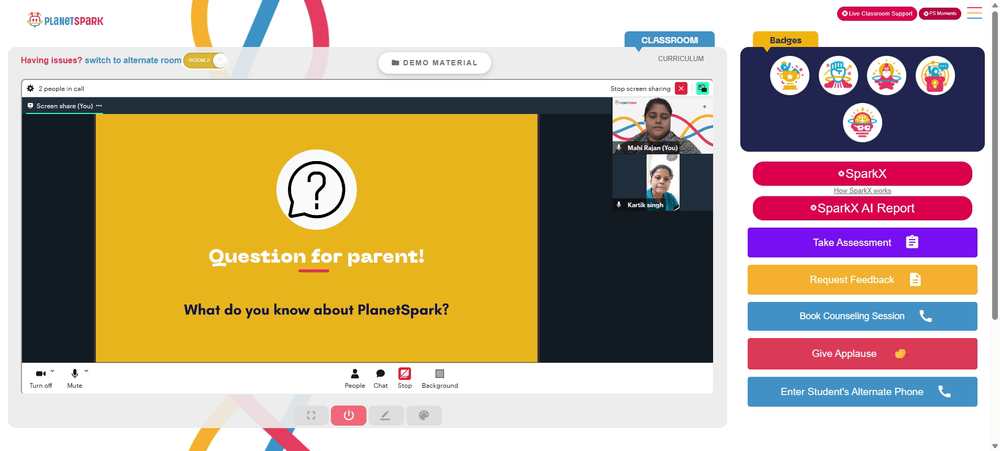
Task: Open call settings gear icon
Action: pos(30,89)
